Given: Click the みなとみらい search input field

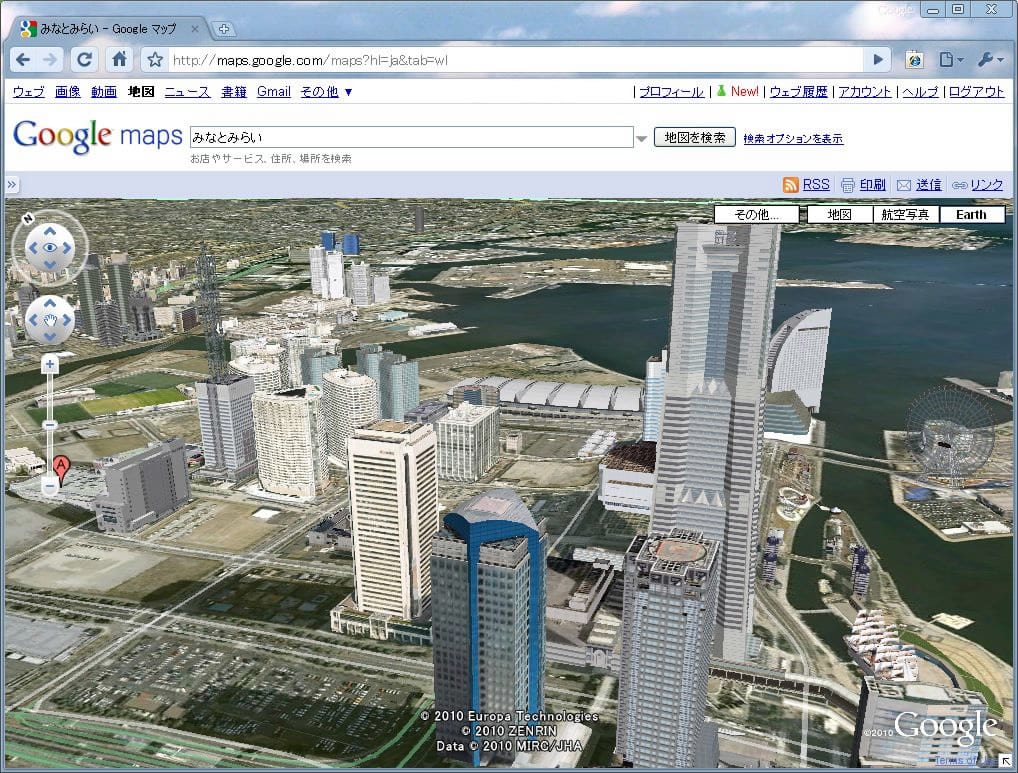Looking at the screenshot, I should pyautogui.click(x=410, y=137).
